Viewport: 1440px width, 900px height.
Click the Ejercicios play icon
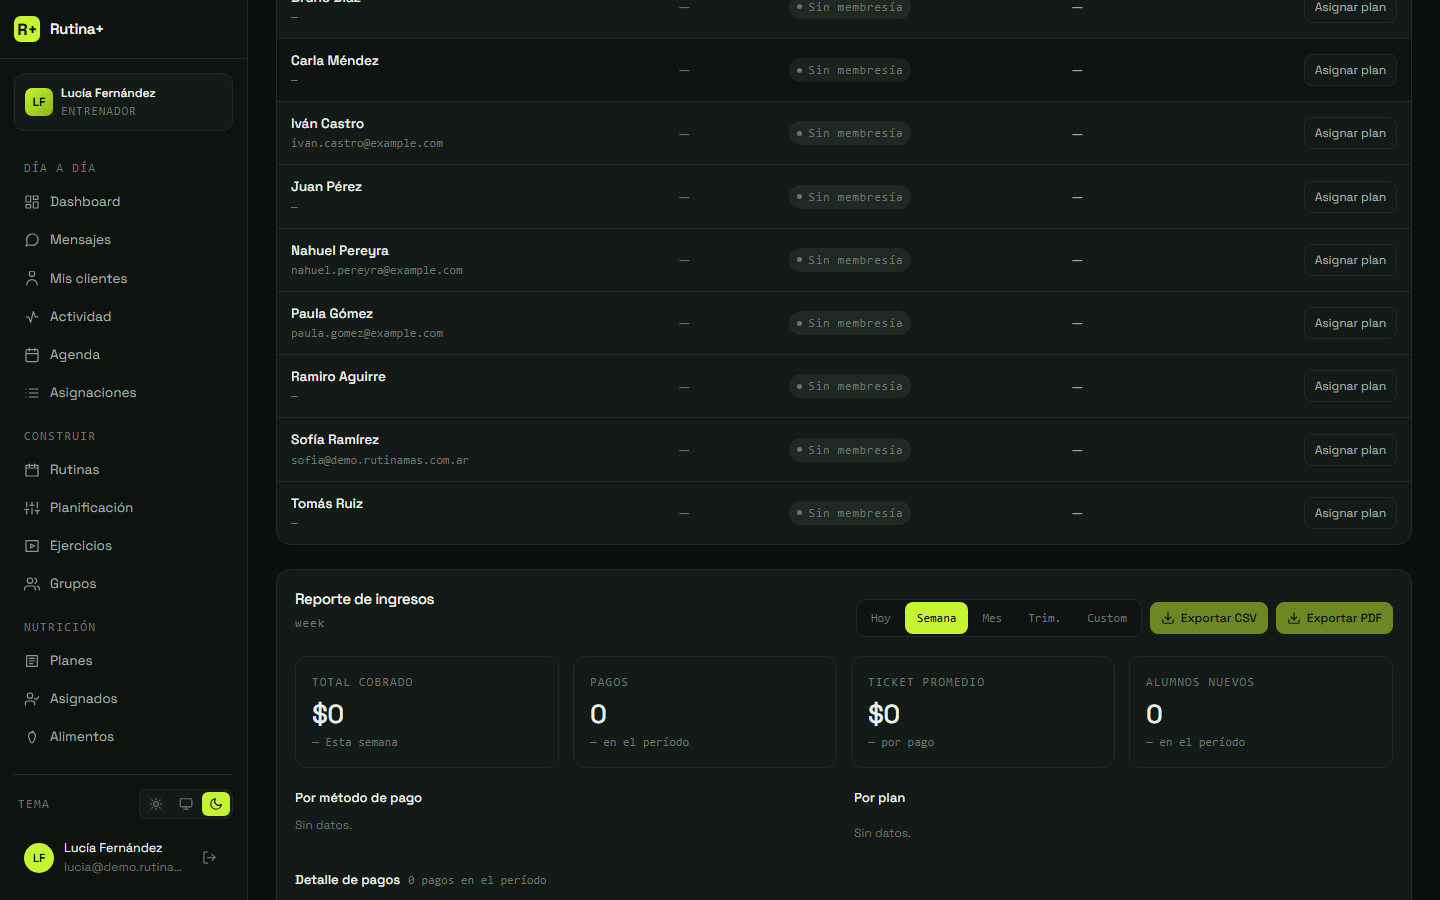(32, 546)
